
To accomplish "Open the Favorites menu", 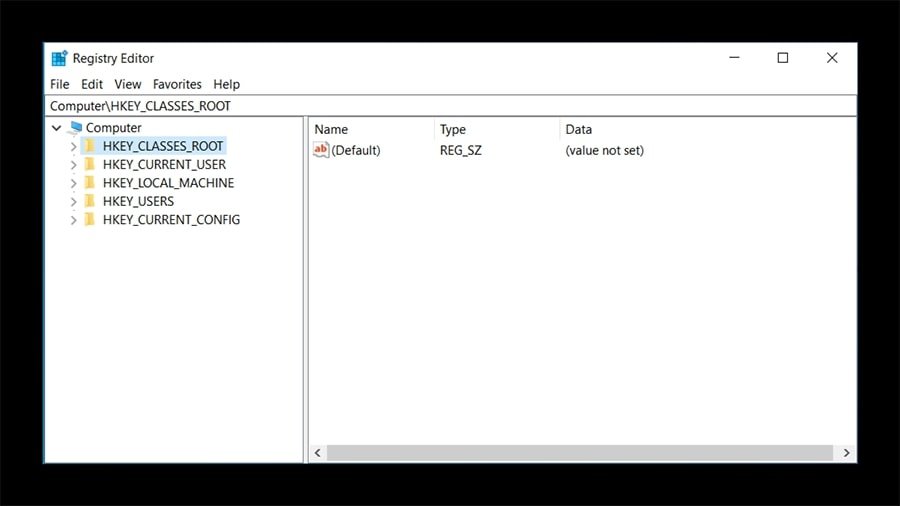I will [177, 84].
